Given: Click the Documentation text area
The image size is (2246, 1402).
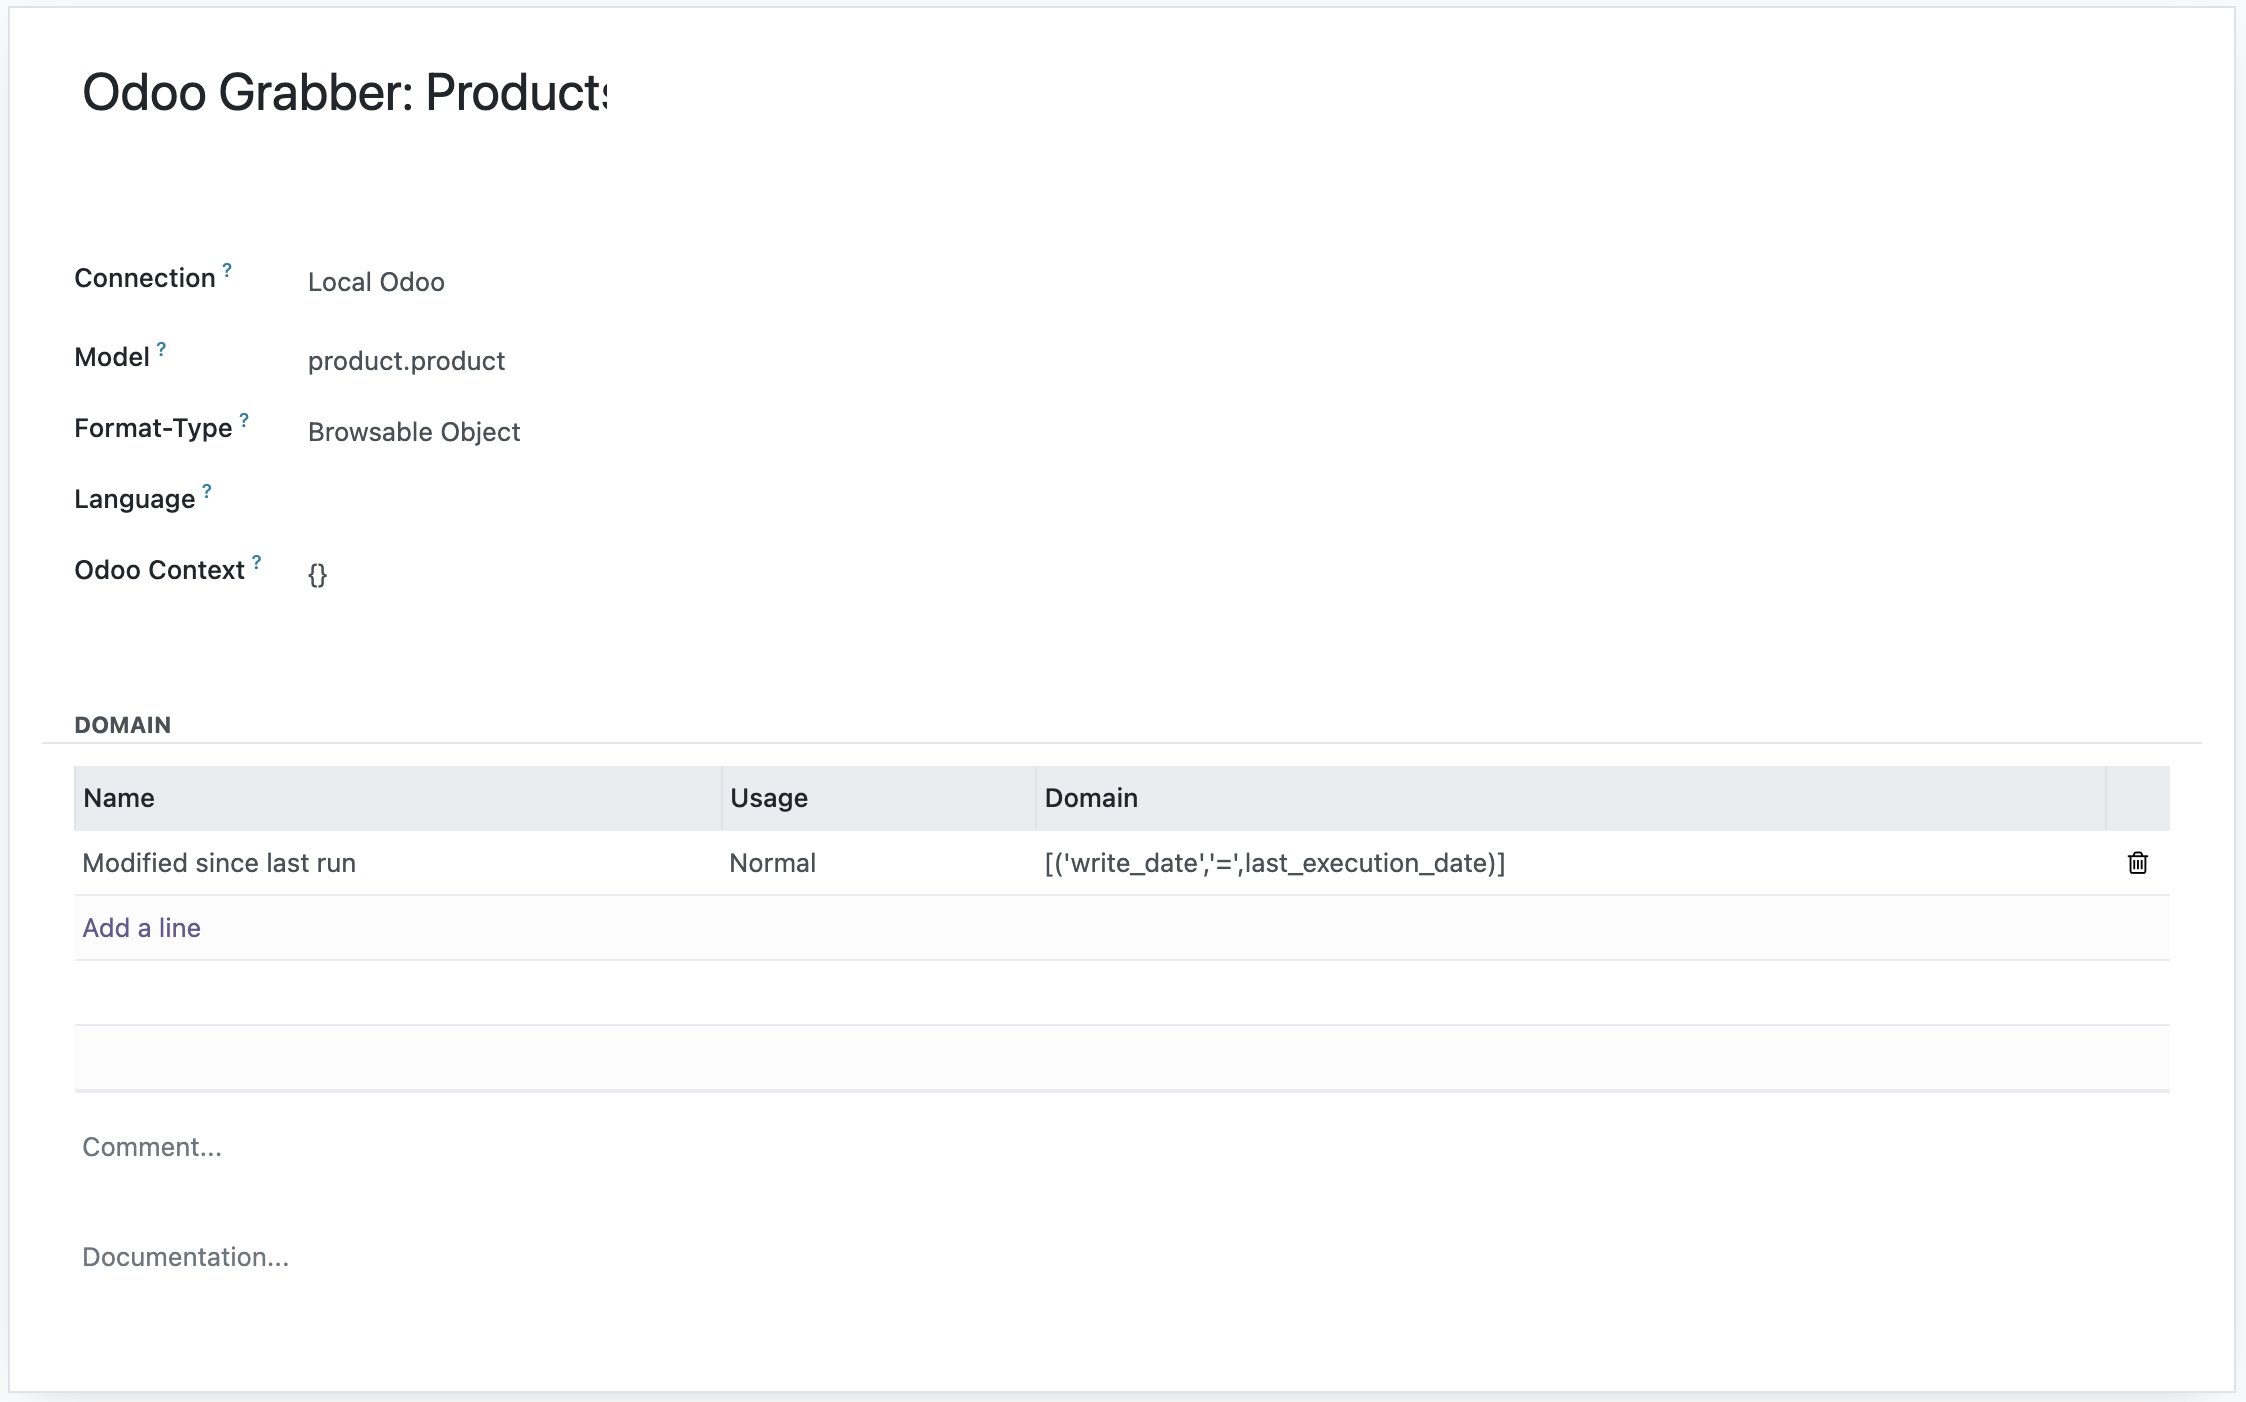Looking at the screenshot, I should (x=1122, y=1257).
